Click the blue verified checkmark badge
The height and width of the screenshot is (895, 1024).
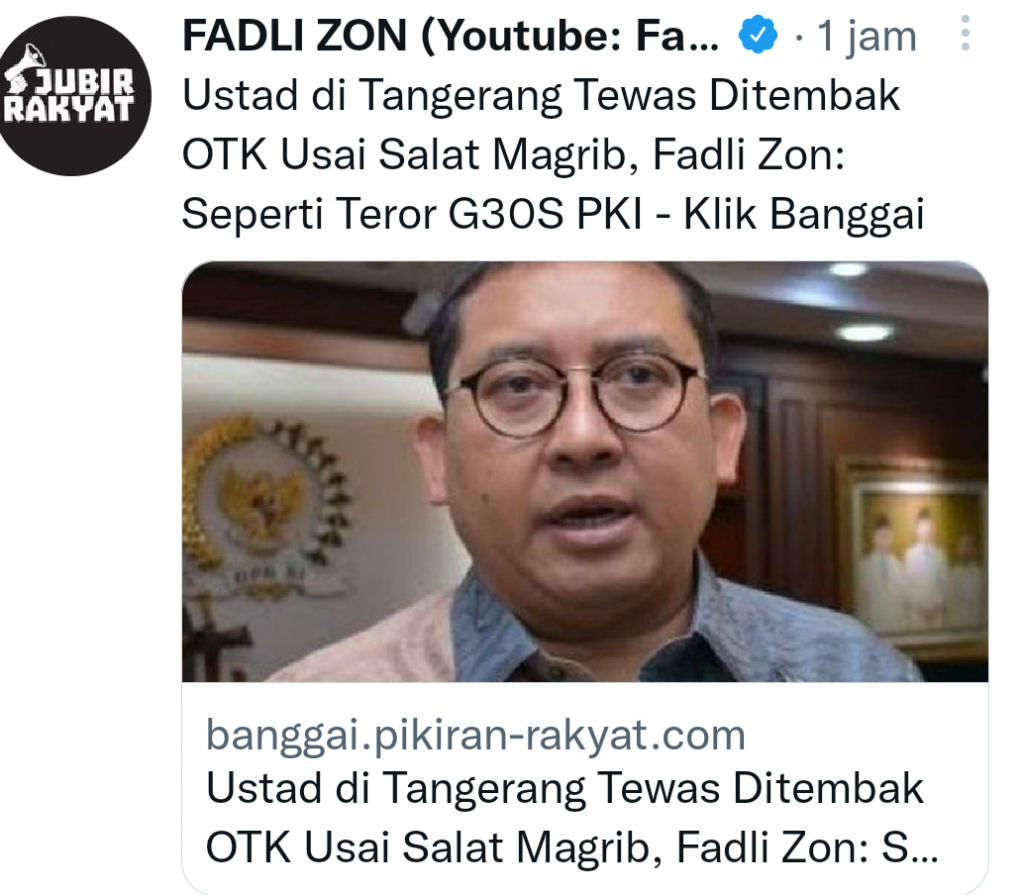(x=758, y=35)
